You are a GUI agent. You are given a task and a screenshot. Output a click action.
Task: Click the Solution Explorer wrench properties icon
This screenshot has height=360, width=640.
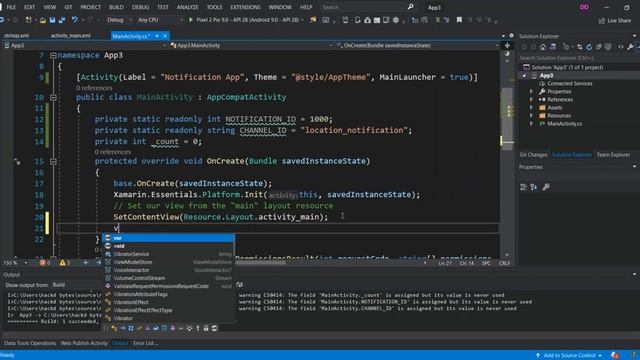[x=630, y=47]
